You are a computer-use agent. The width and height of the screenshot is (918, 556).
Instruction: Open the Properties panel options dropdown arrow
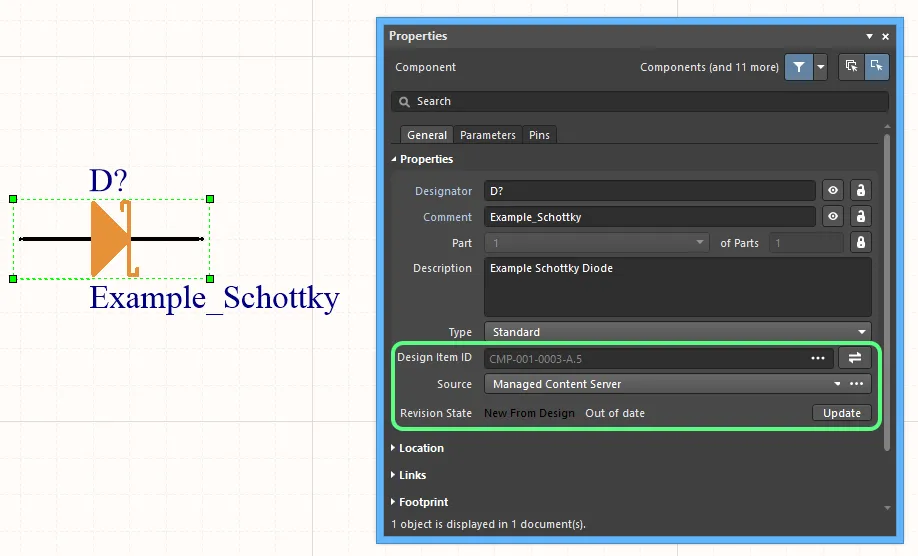[869, 36]
